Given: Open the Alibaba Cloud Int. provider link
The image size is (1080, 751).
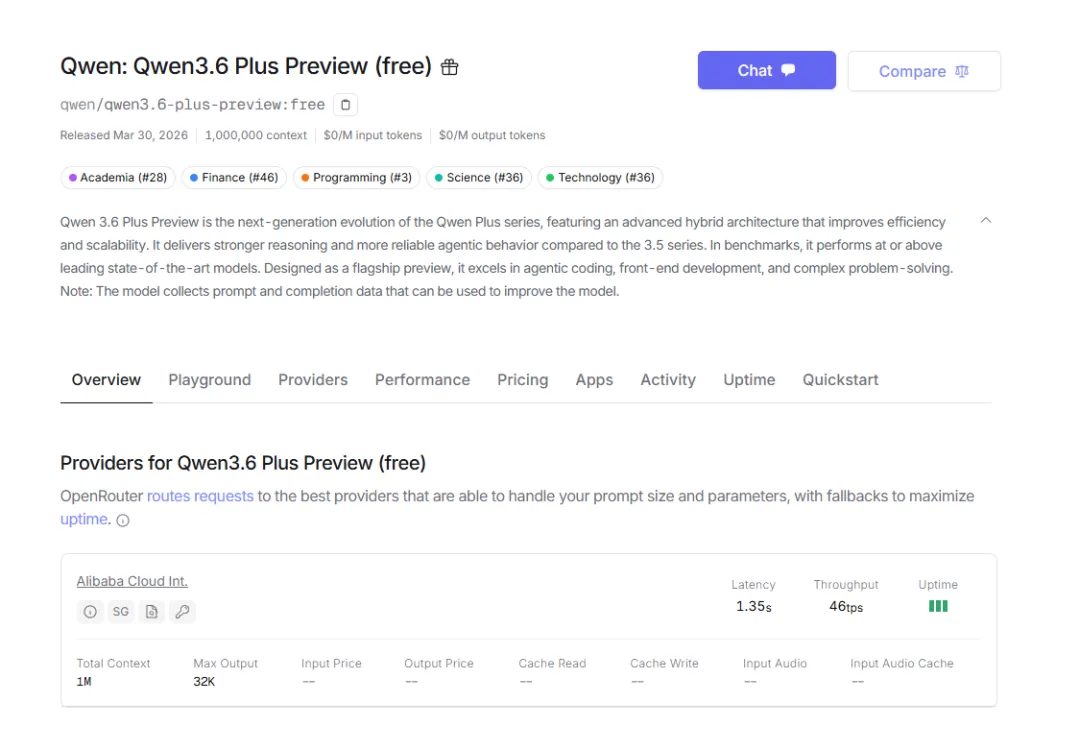Looking at the screenshot, I should [132, 581].
